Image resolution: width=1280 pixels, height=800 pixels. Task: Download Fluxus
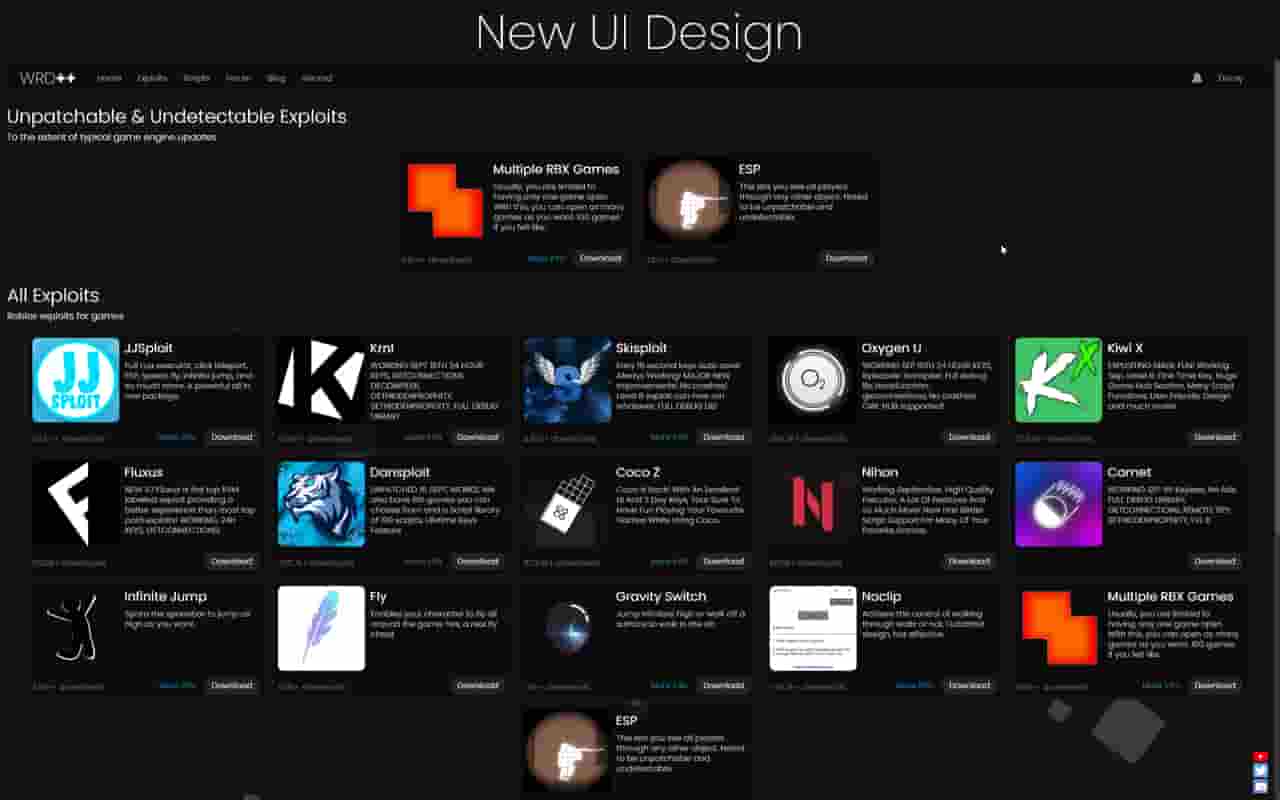pyautogui.click(x=231, y=561)
